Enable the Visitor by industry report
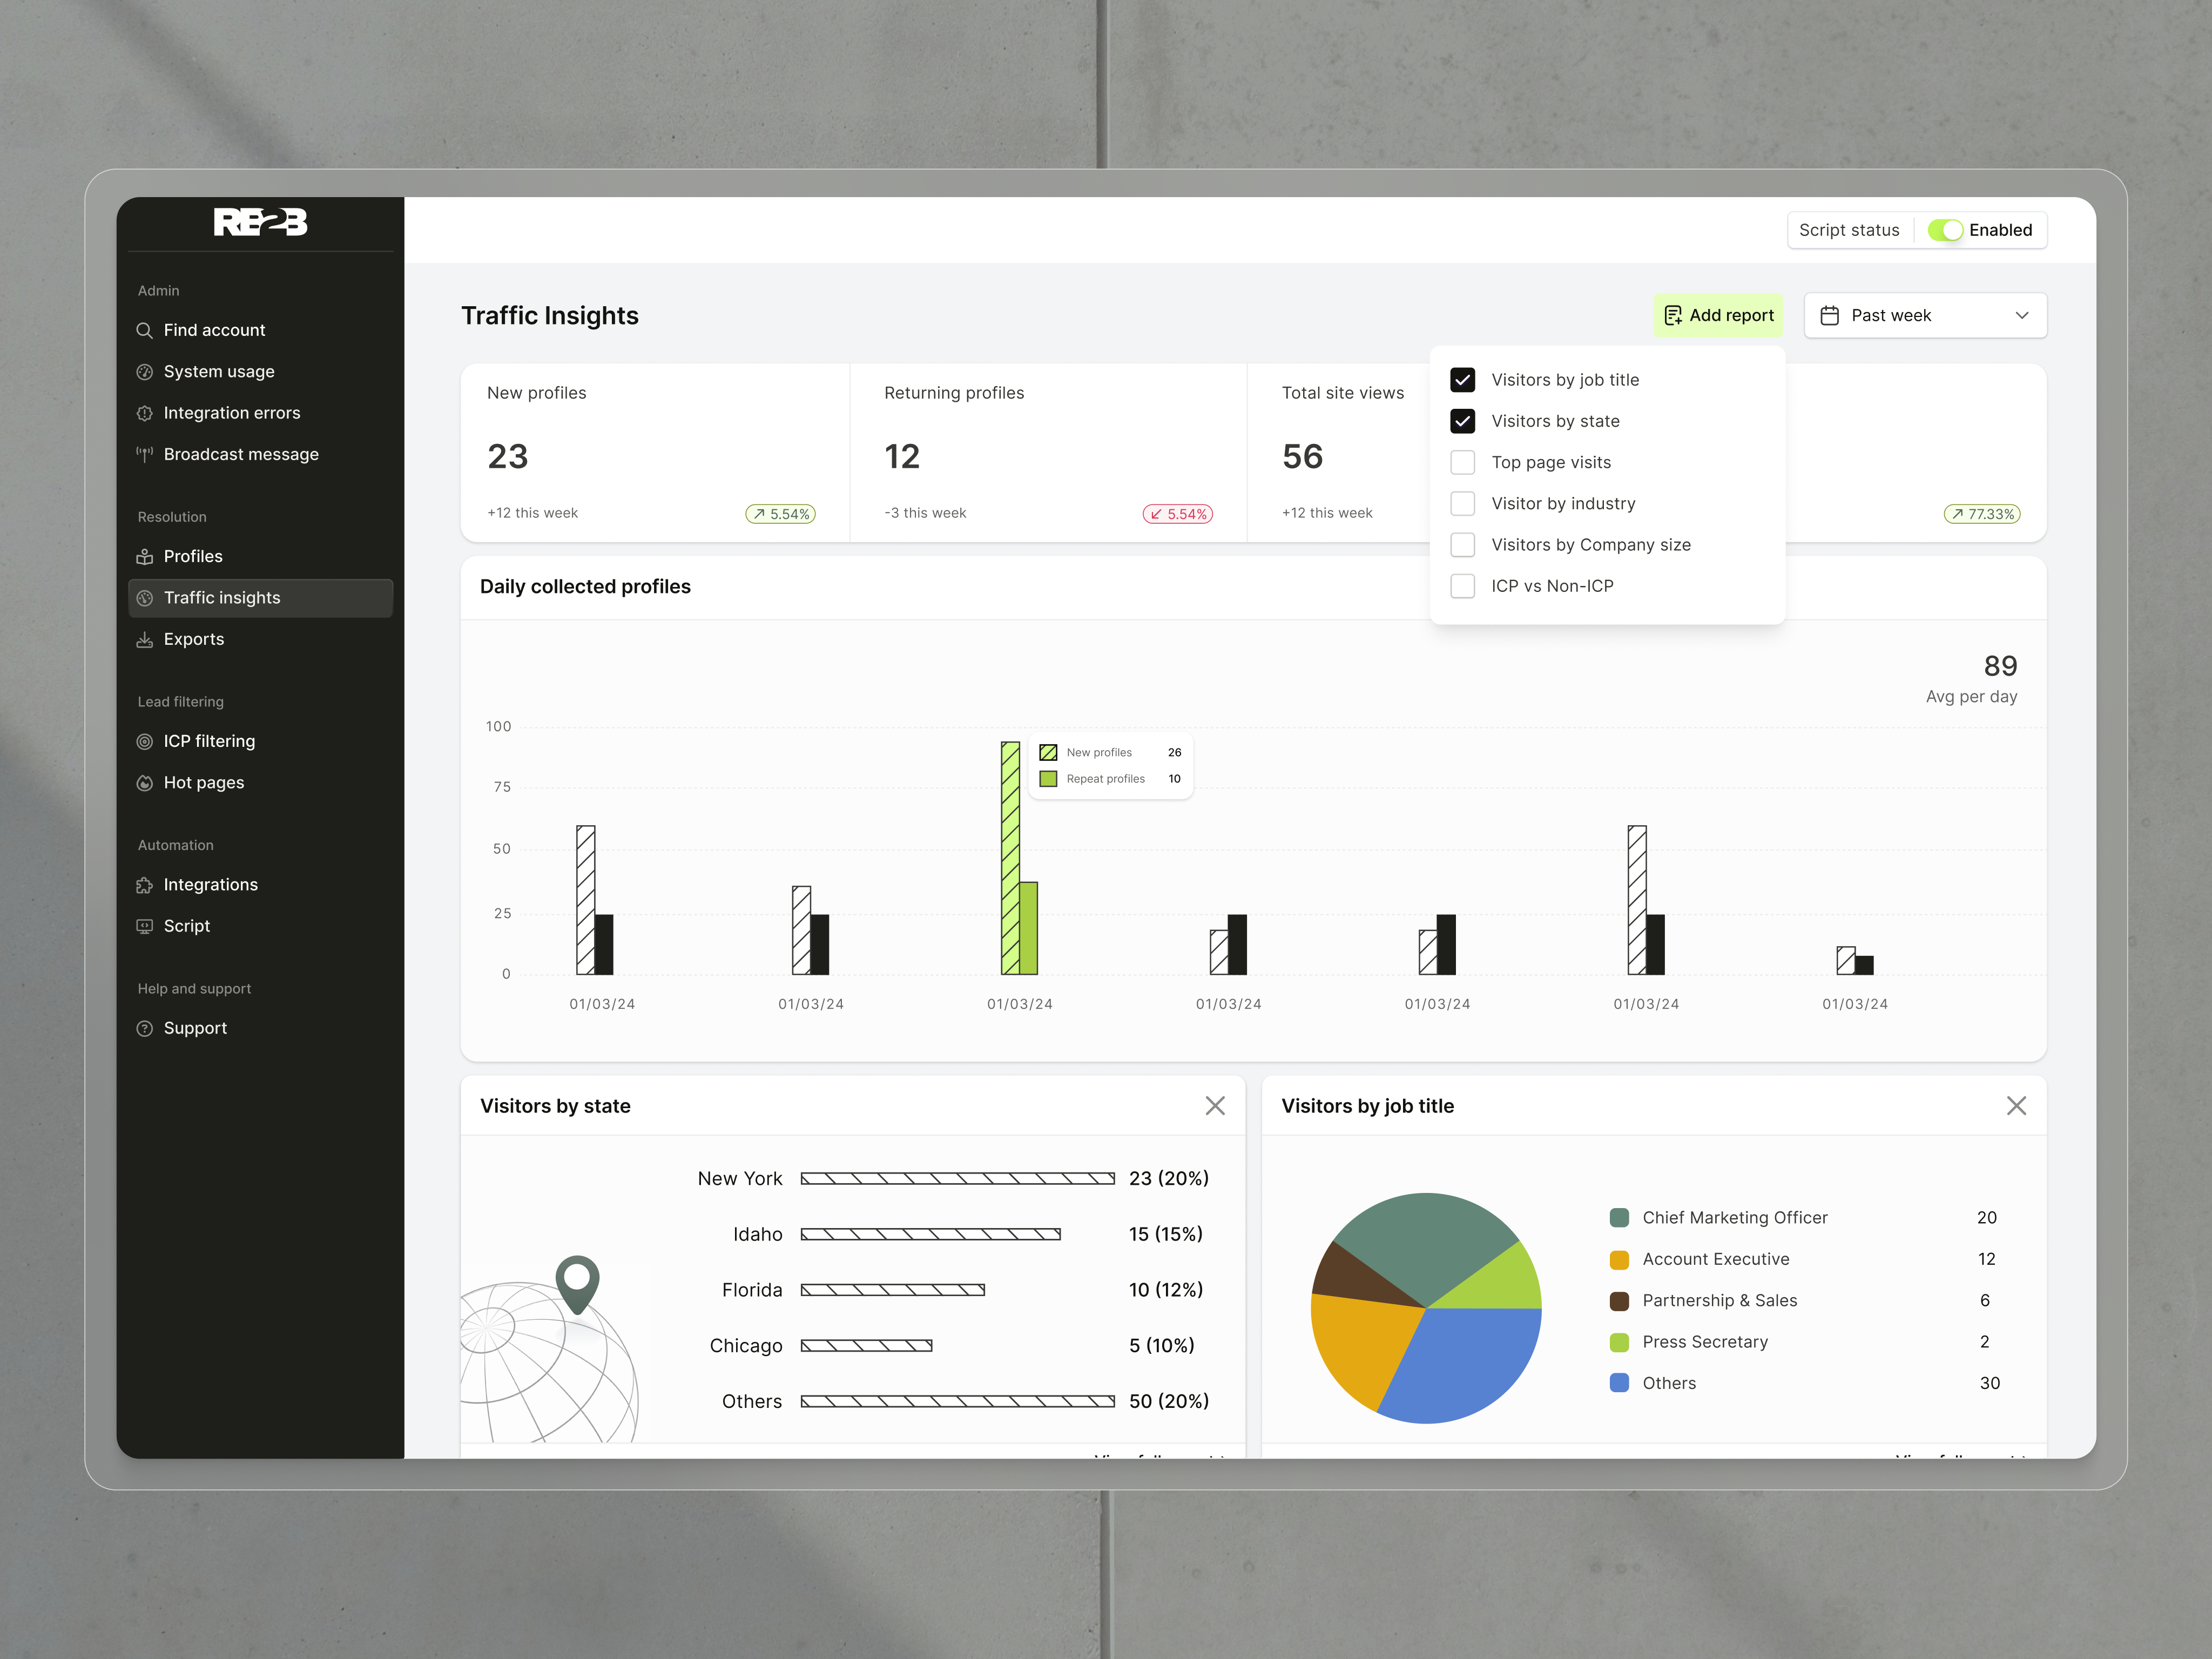 pyautogui.click(x=1463, y=503)
